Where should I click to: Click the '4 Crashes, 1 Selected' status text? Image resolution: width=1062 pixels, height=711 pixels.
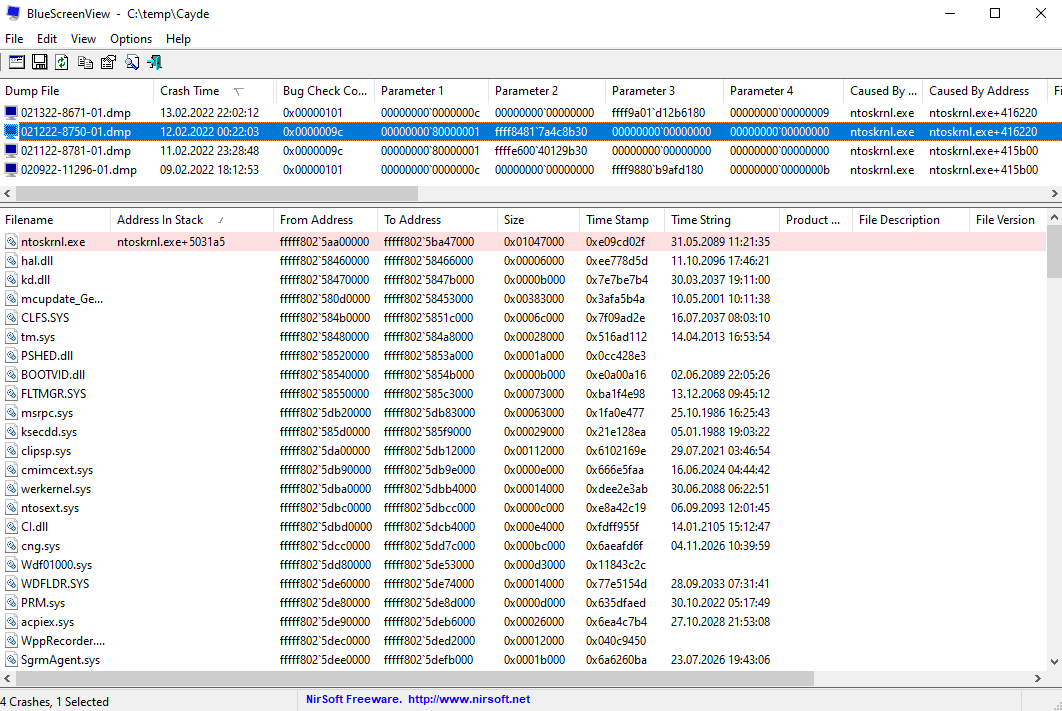pyautogui.click(x=54, y=702)
